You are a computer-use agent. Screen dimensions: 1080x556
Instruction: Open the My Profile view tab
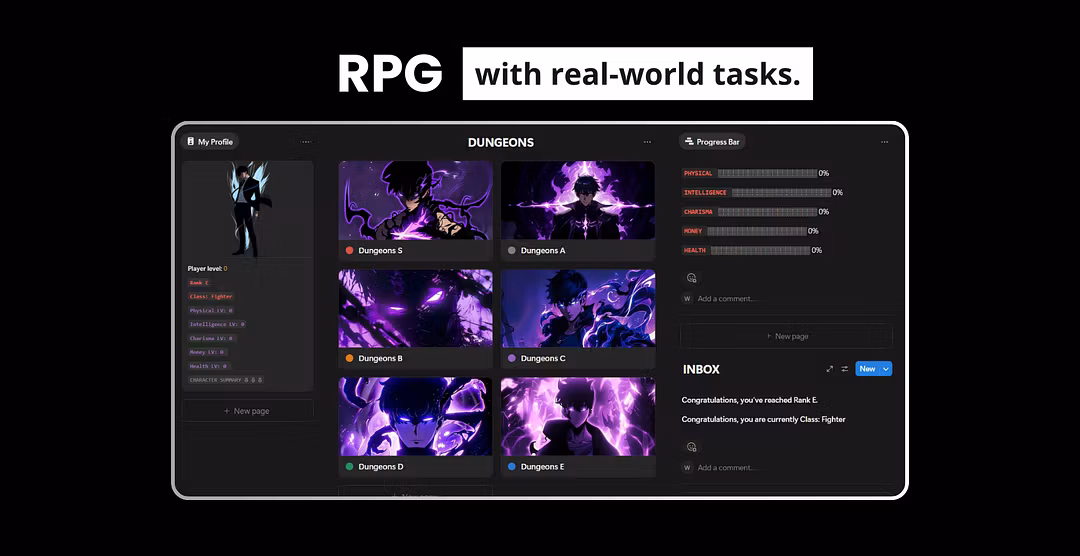pos(210,142)
